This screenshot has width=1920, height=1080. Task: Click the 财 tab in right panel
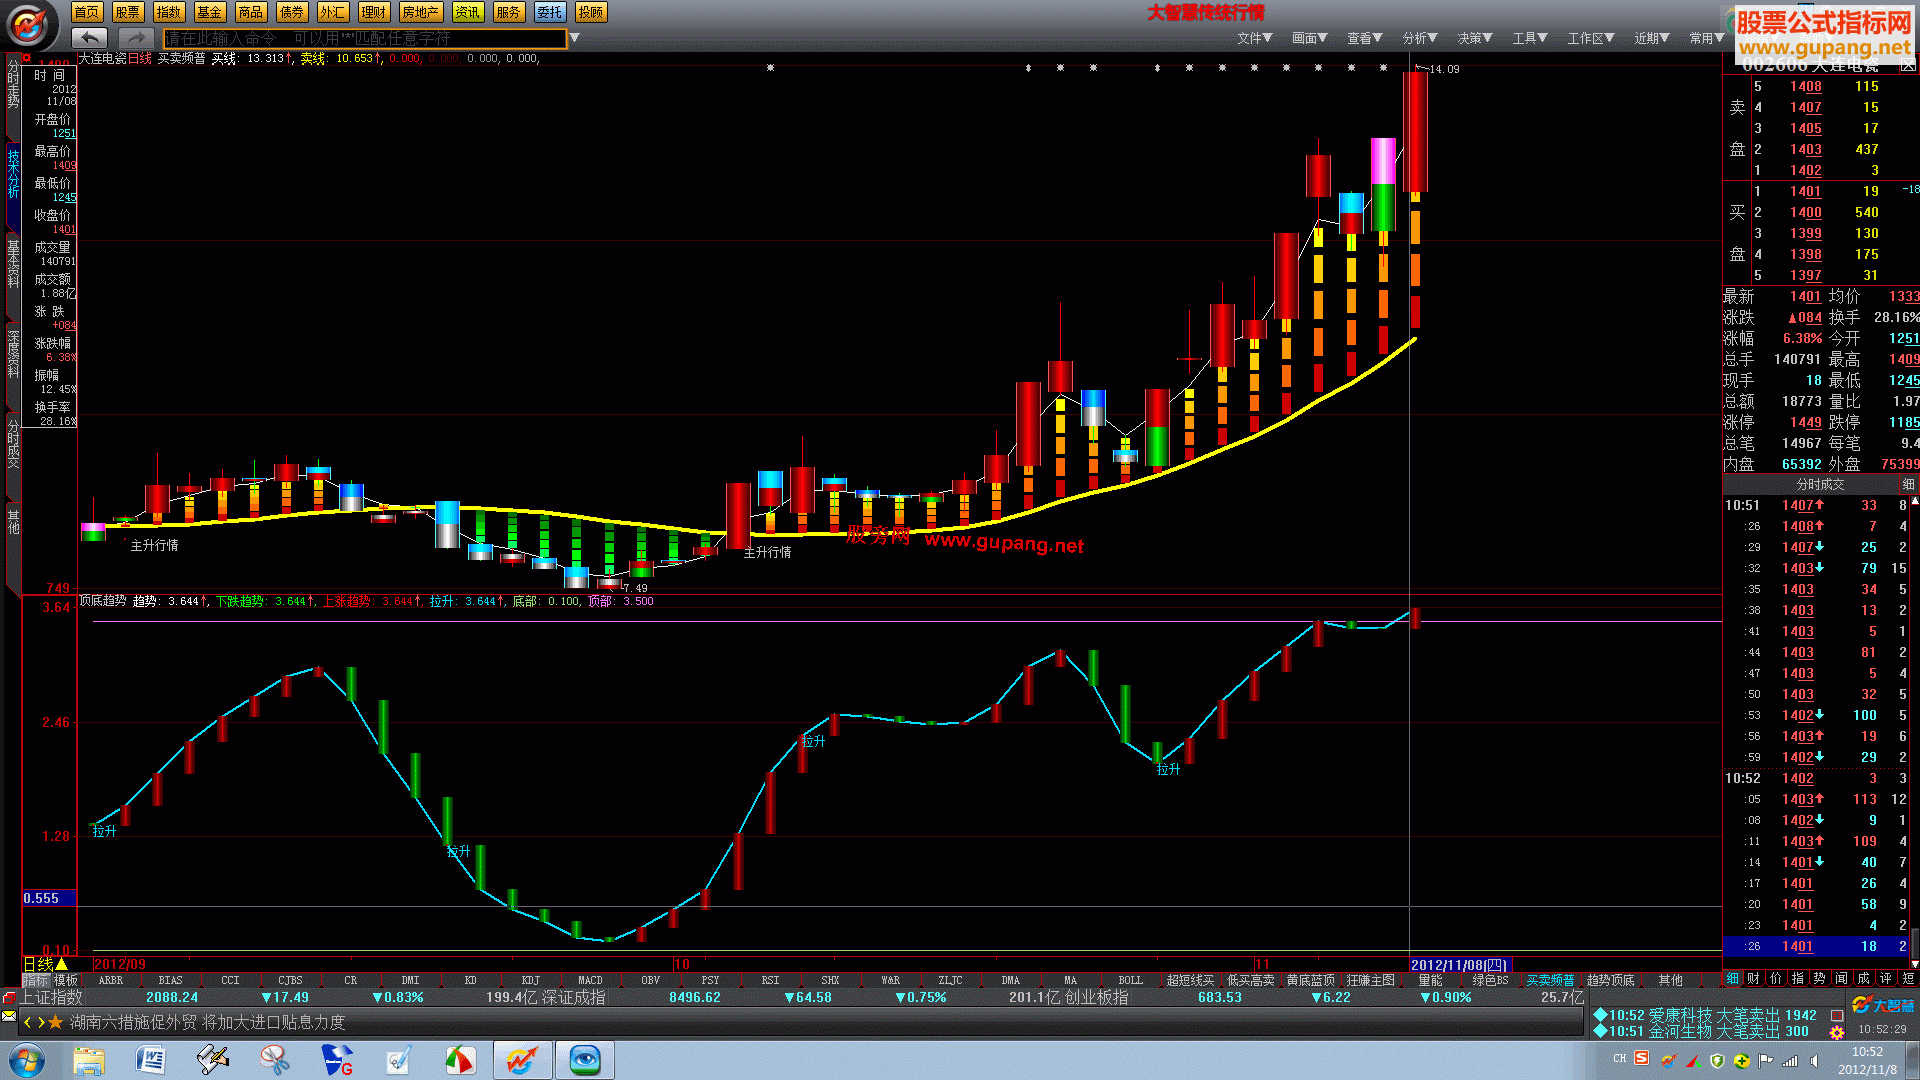1754,978
